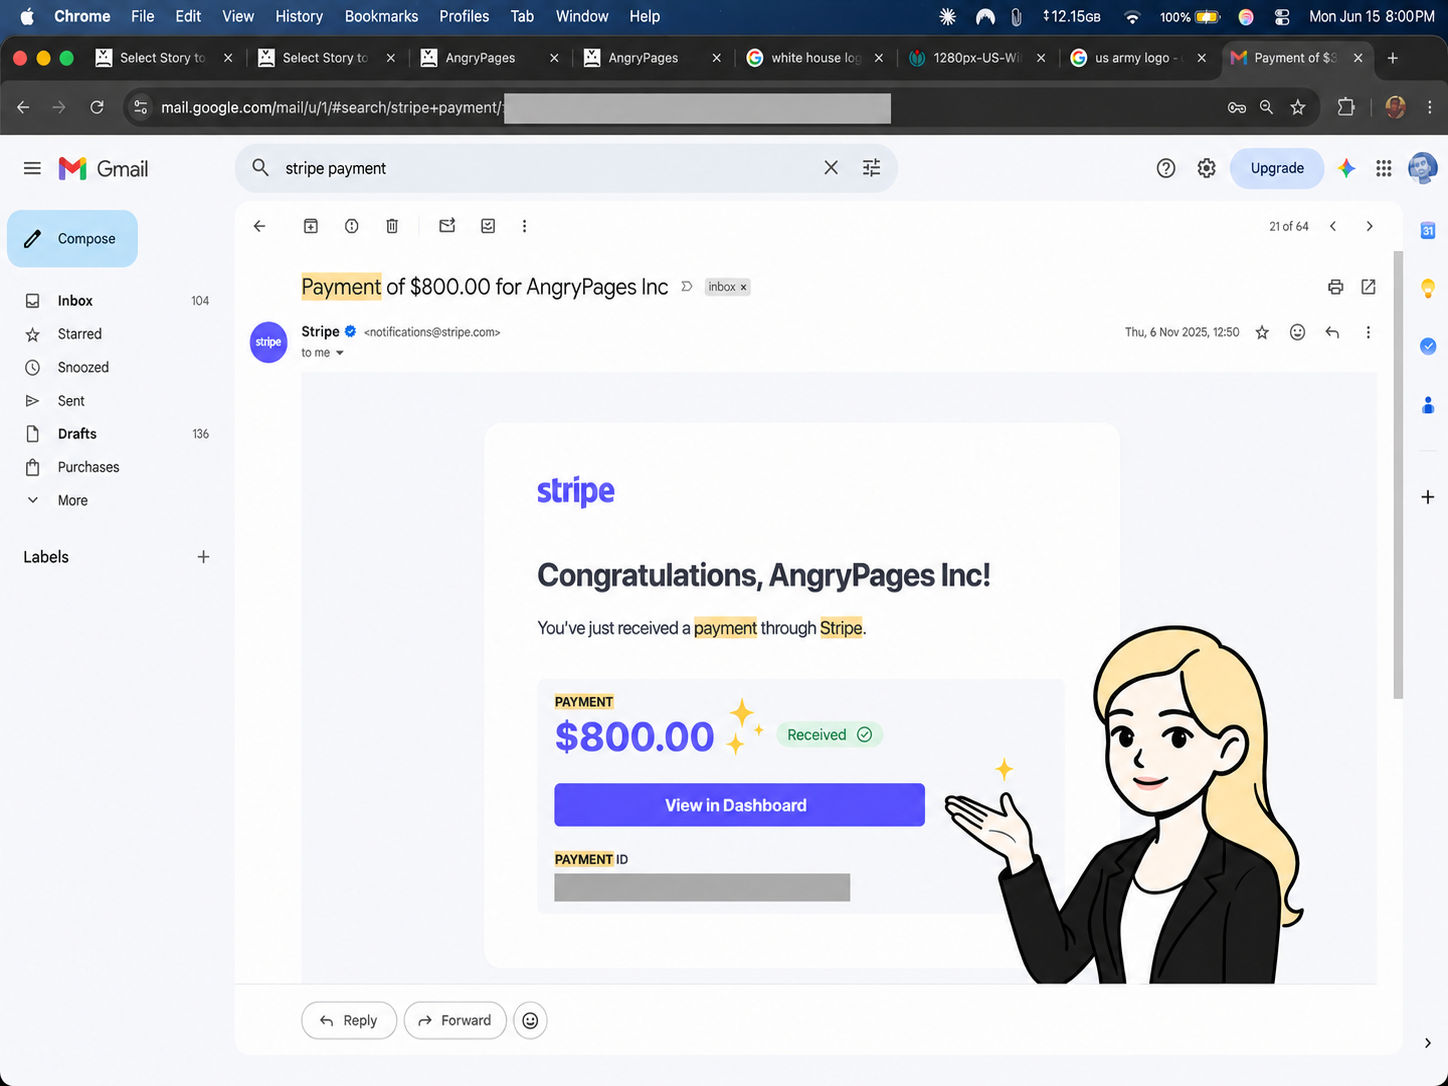This screenshot has height=1086, width=1448.
Task: Open email in new window
Action: tap(1368, 287)
